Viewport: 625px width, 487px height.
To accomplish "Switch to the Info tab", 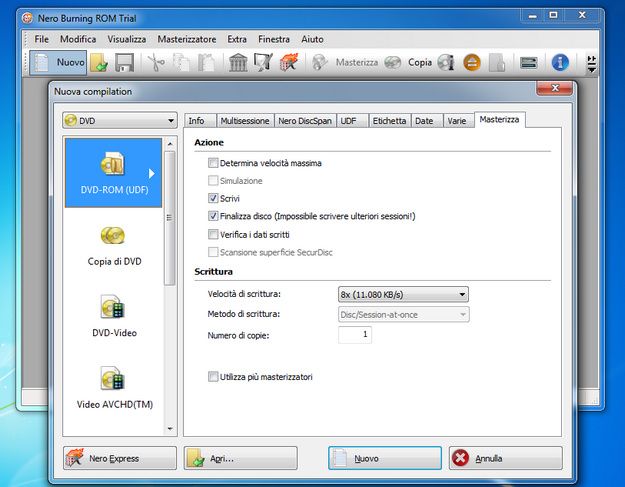I will [200, 121].
